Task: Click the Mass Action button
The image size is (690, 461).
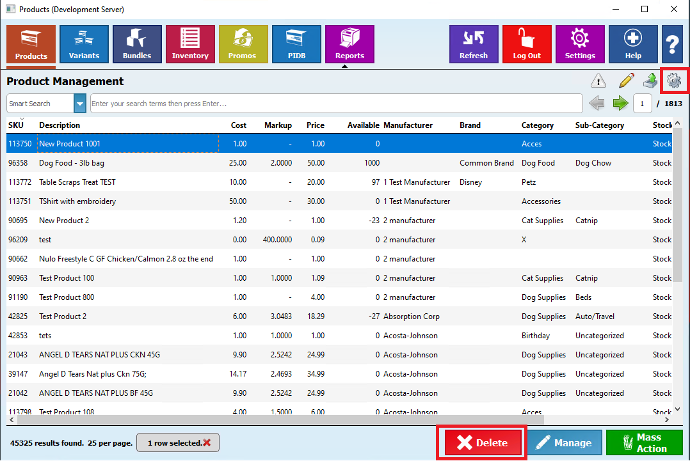Action: click(x=644, y=442)
